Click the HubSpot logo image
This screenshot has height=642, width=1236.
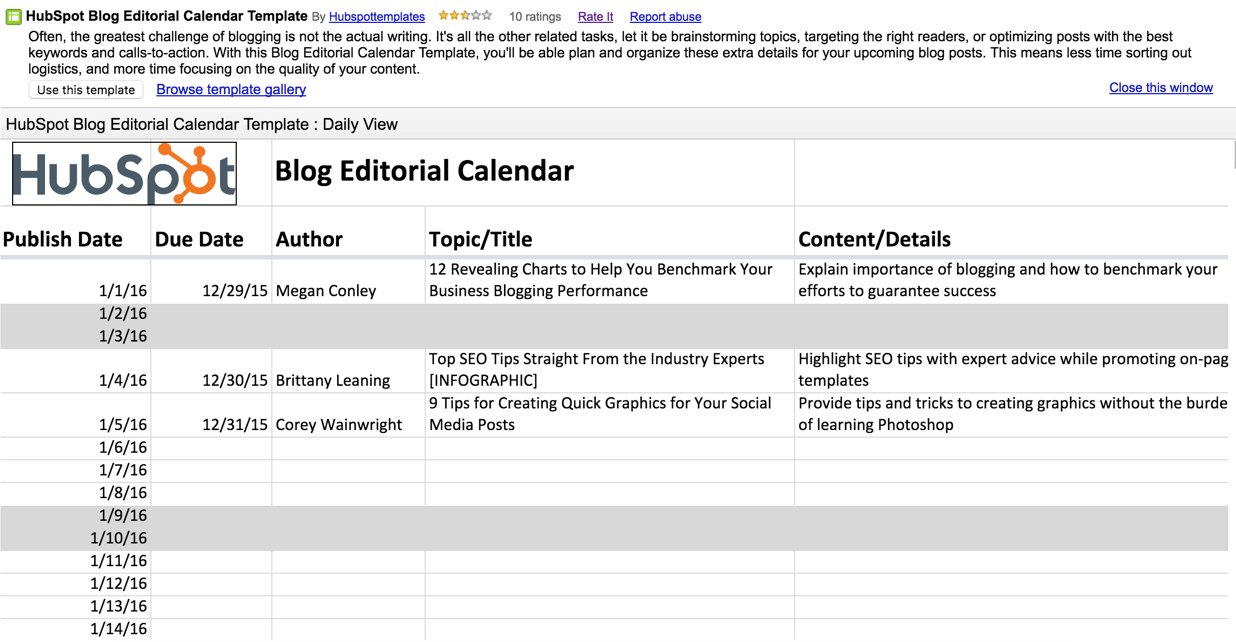point(125,174)
